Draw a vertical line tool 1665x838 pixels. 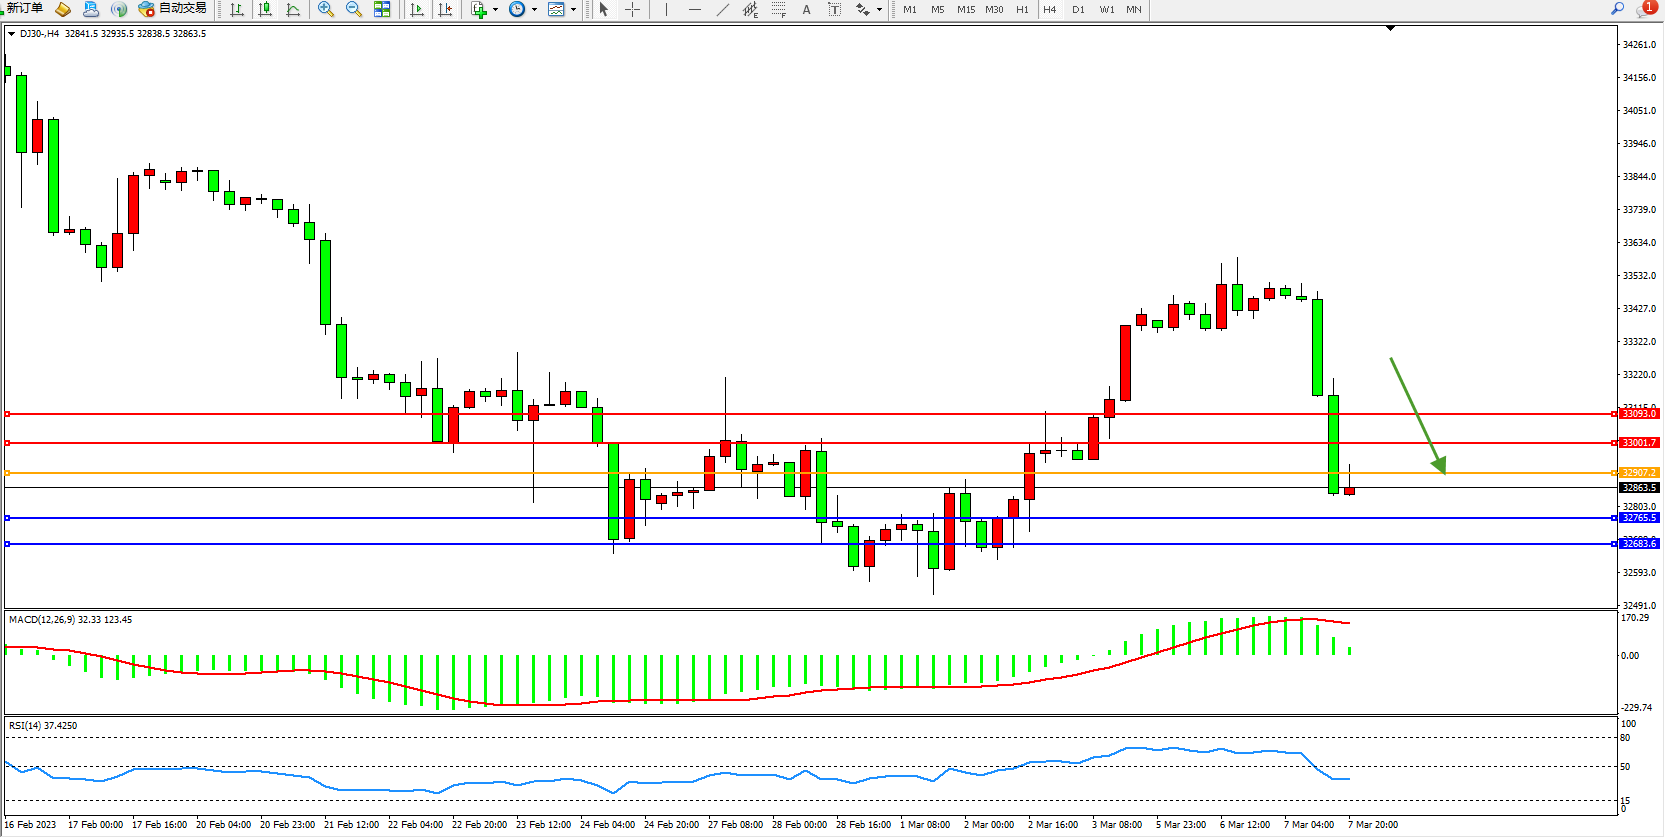point(666,9)
